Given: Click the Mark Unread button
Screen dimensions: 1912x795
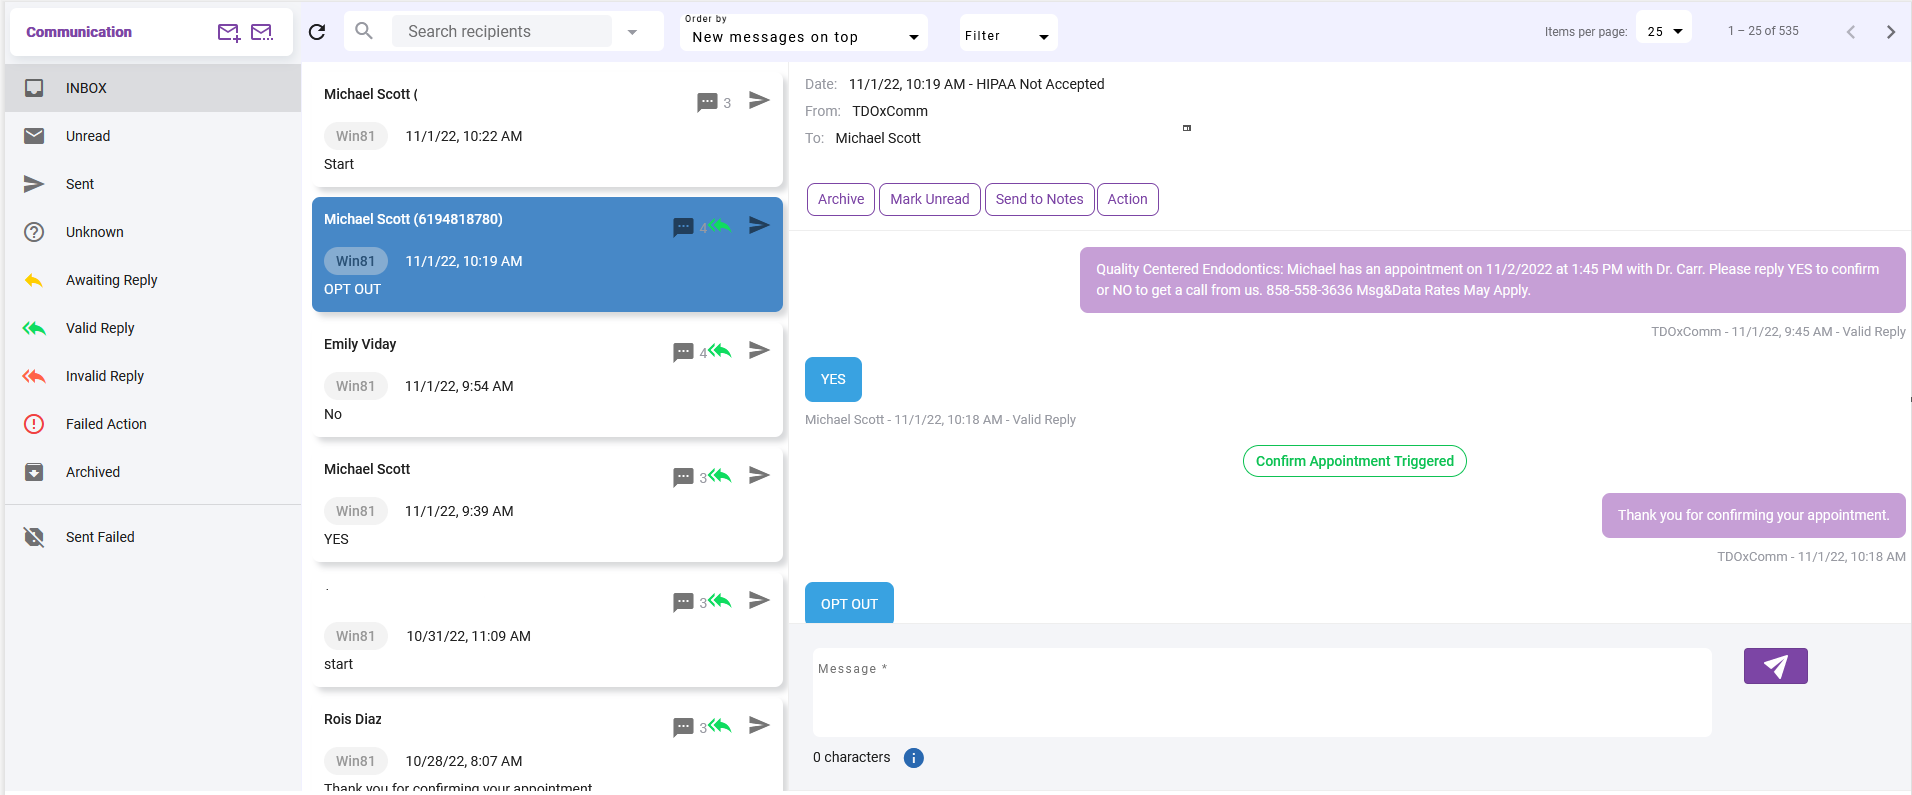Looking at the screenshot, I should coord(929,199).
